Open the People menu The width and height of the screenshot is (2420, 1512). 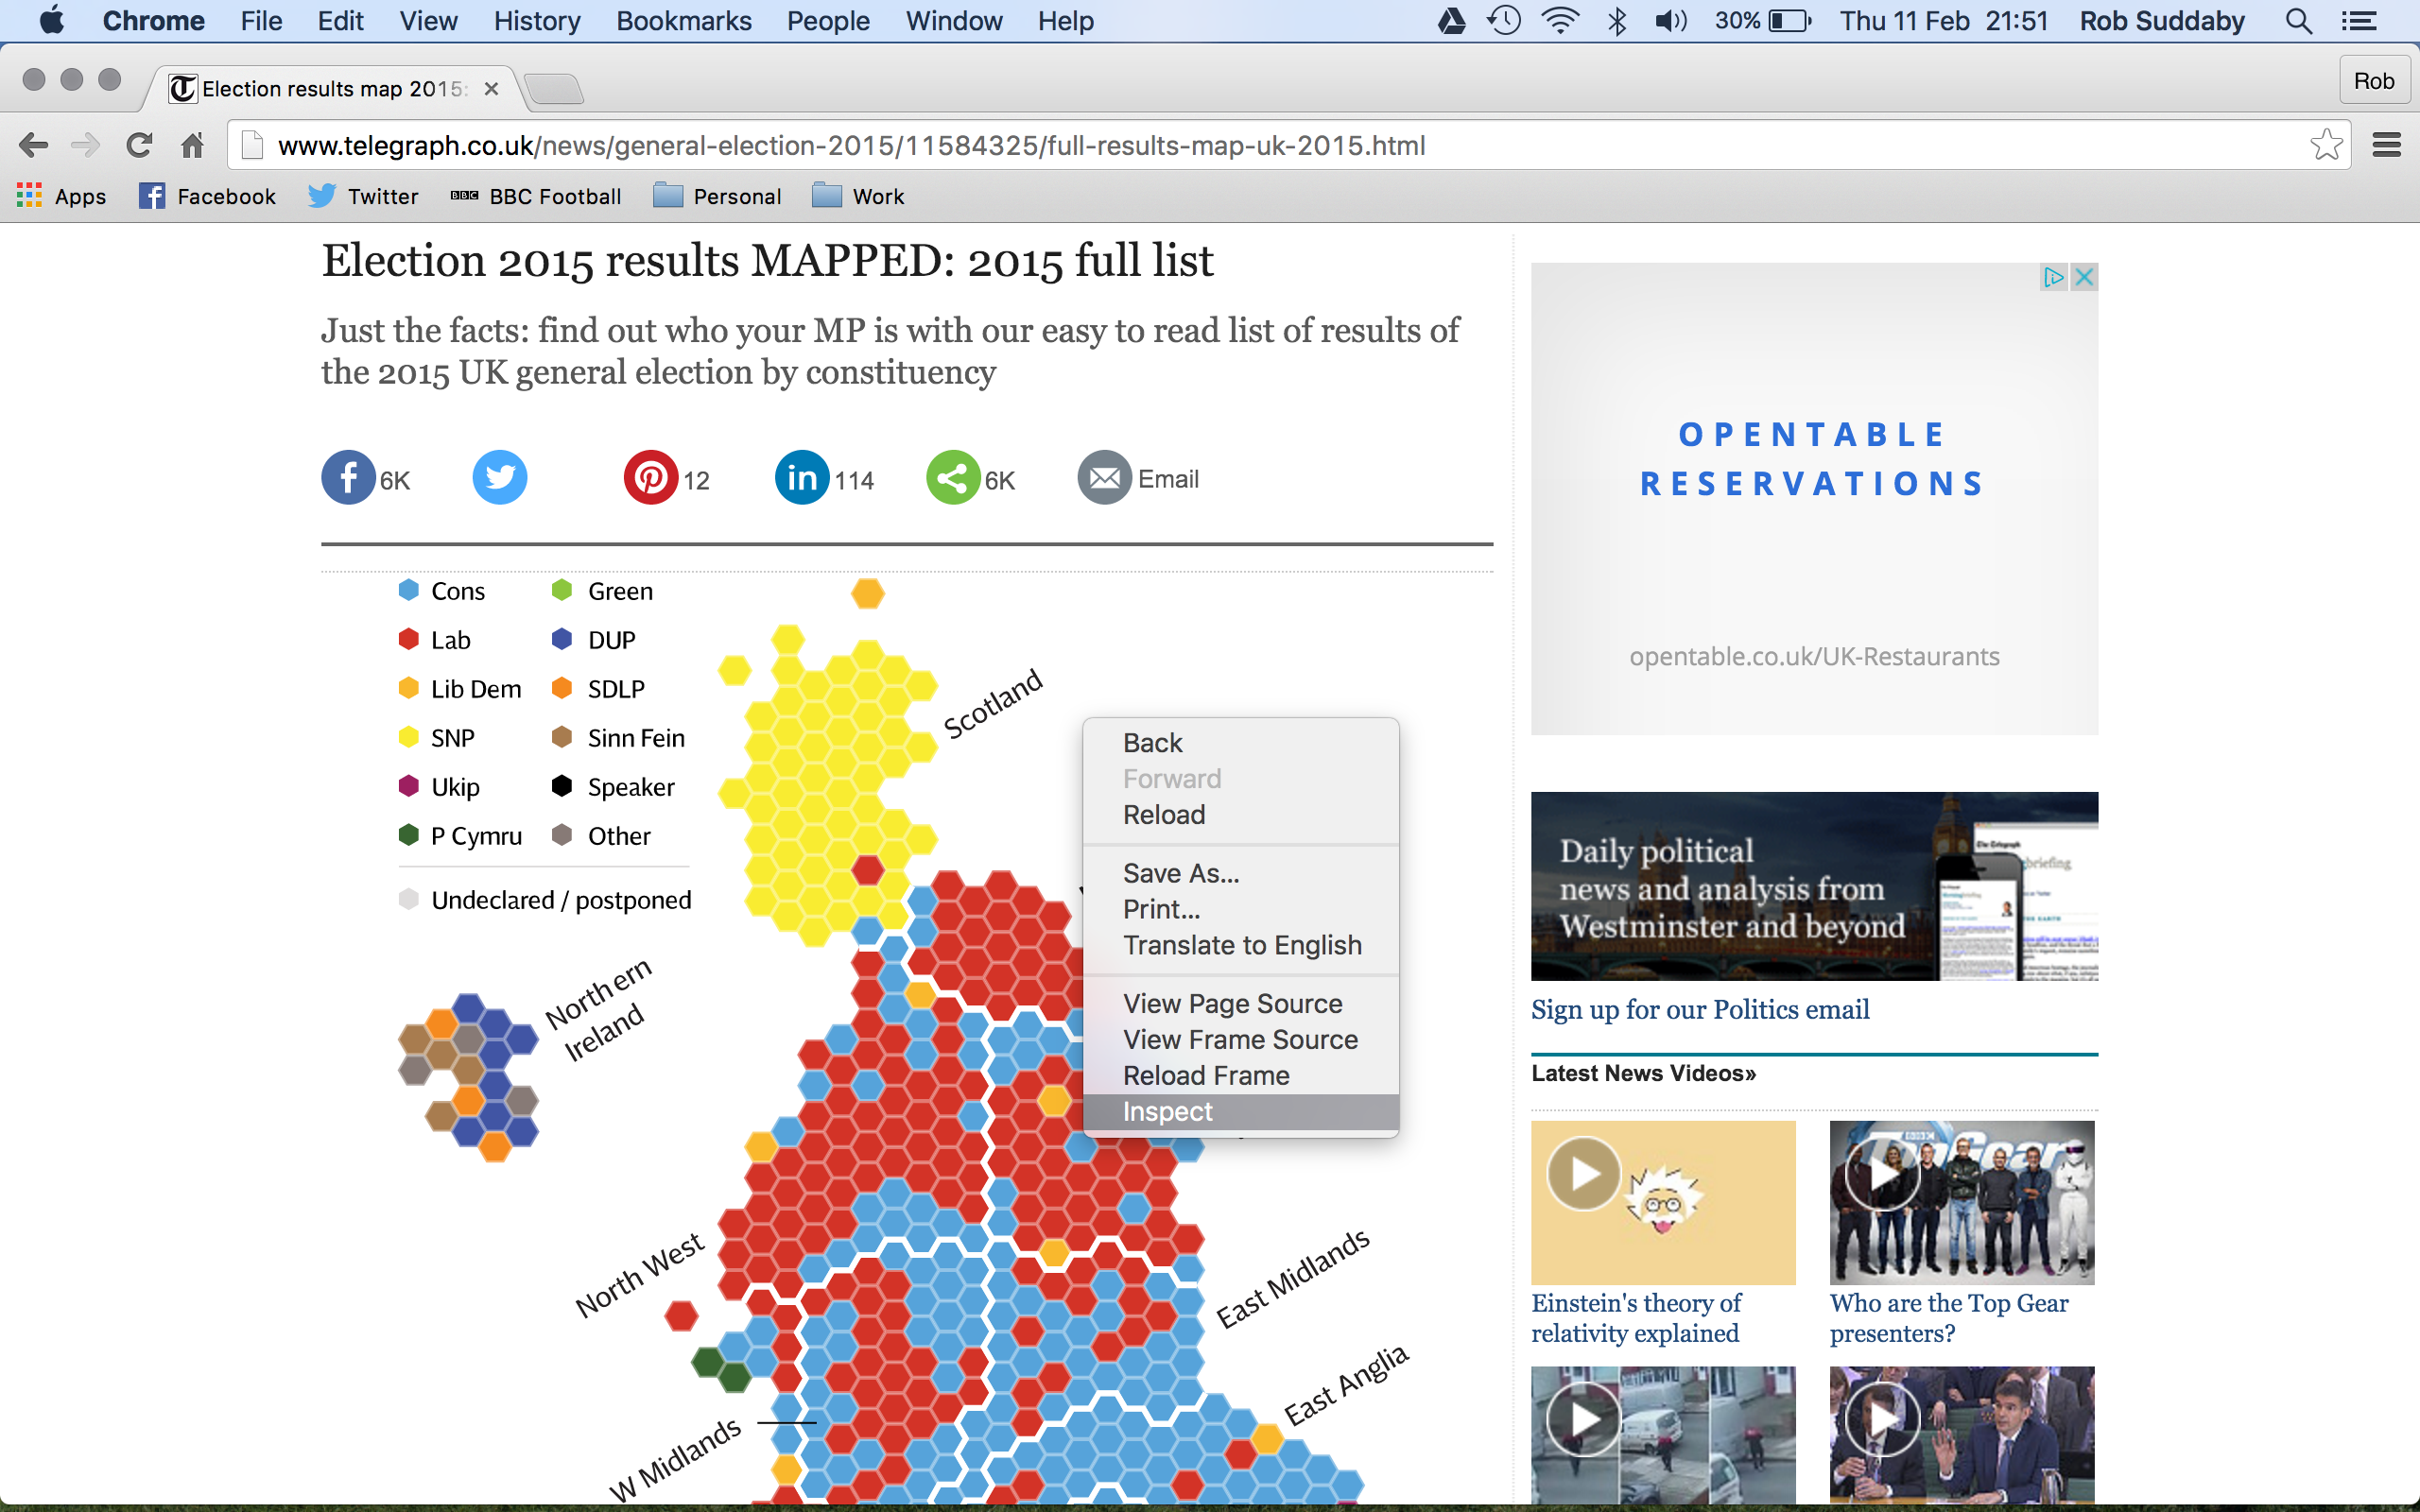[x=828, y=21]
